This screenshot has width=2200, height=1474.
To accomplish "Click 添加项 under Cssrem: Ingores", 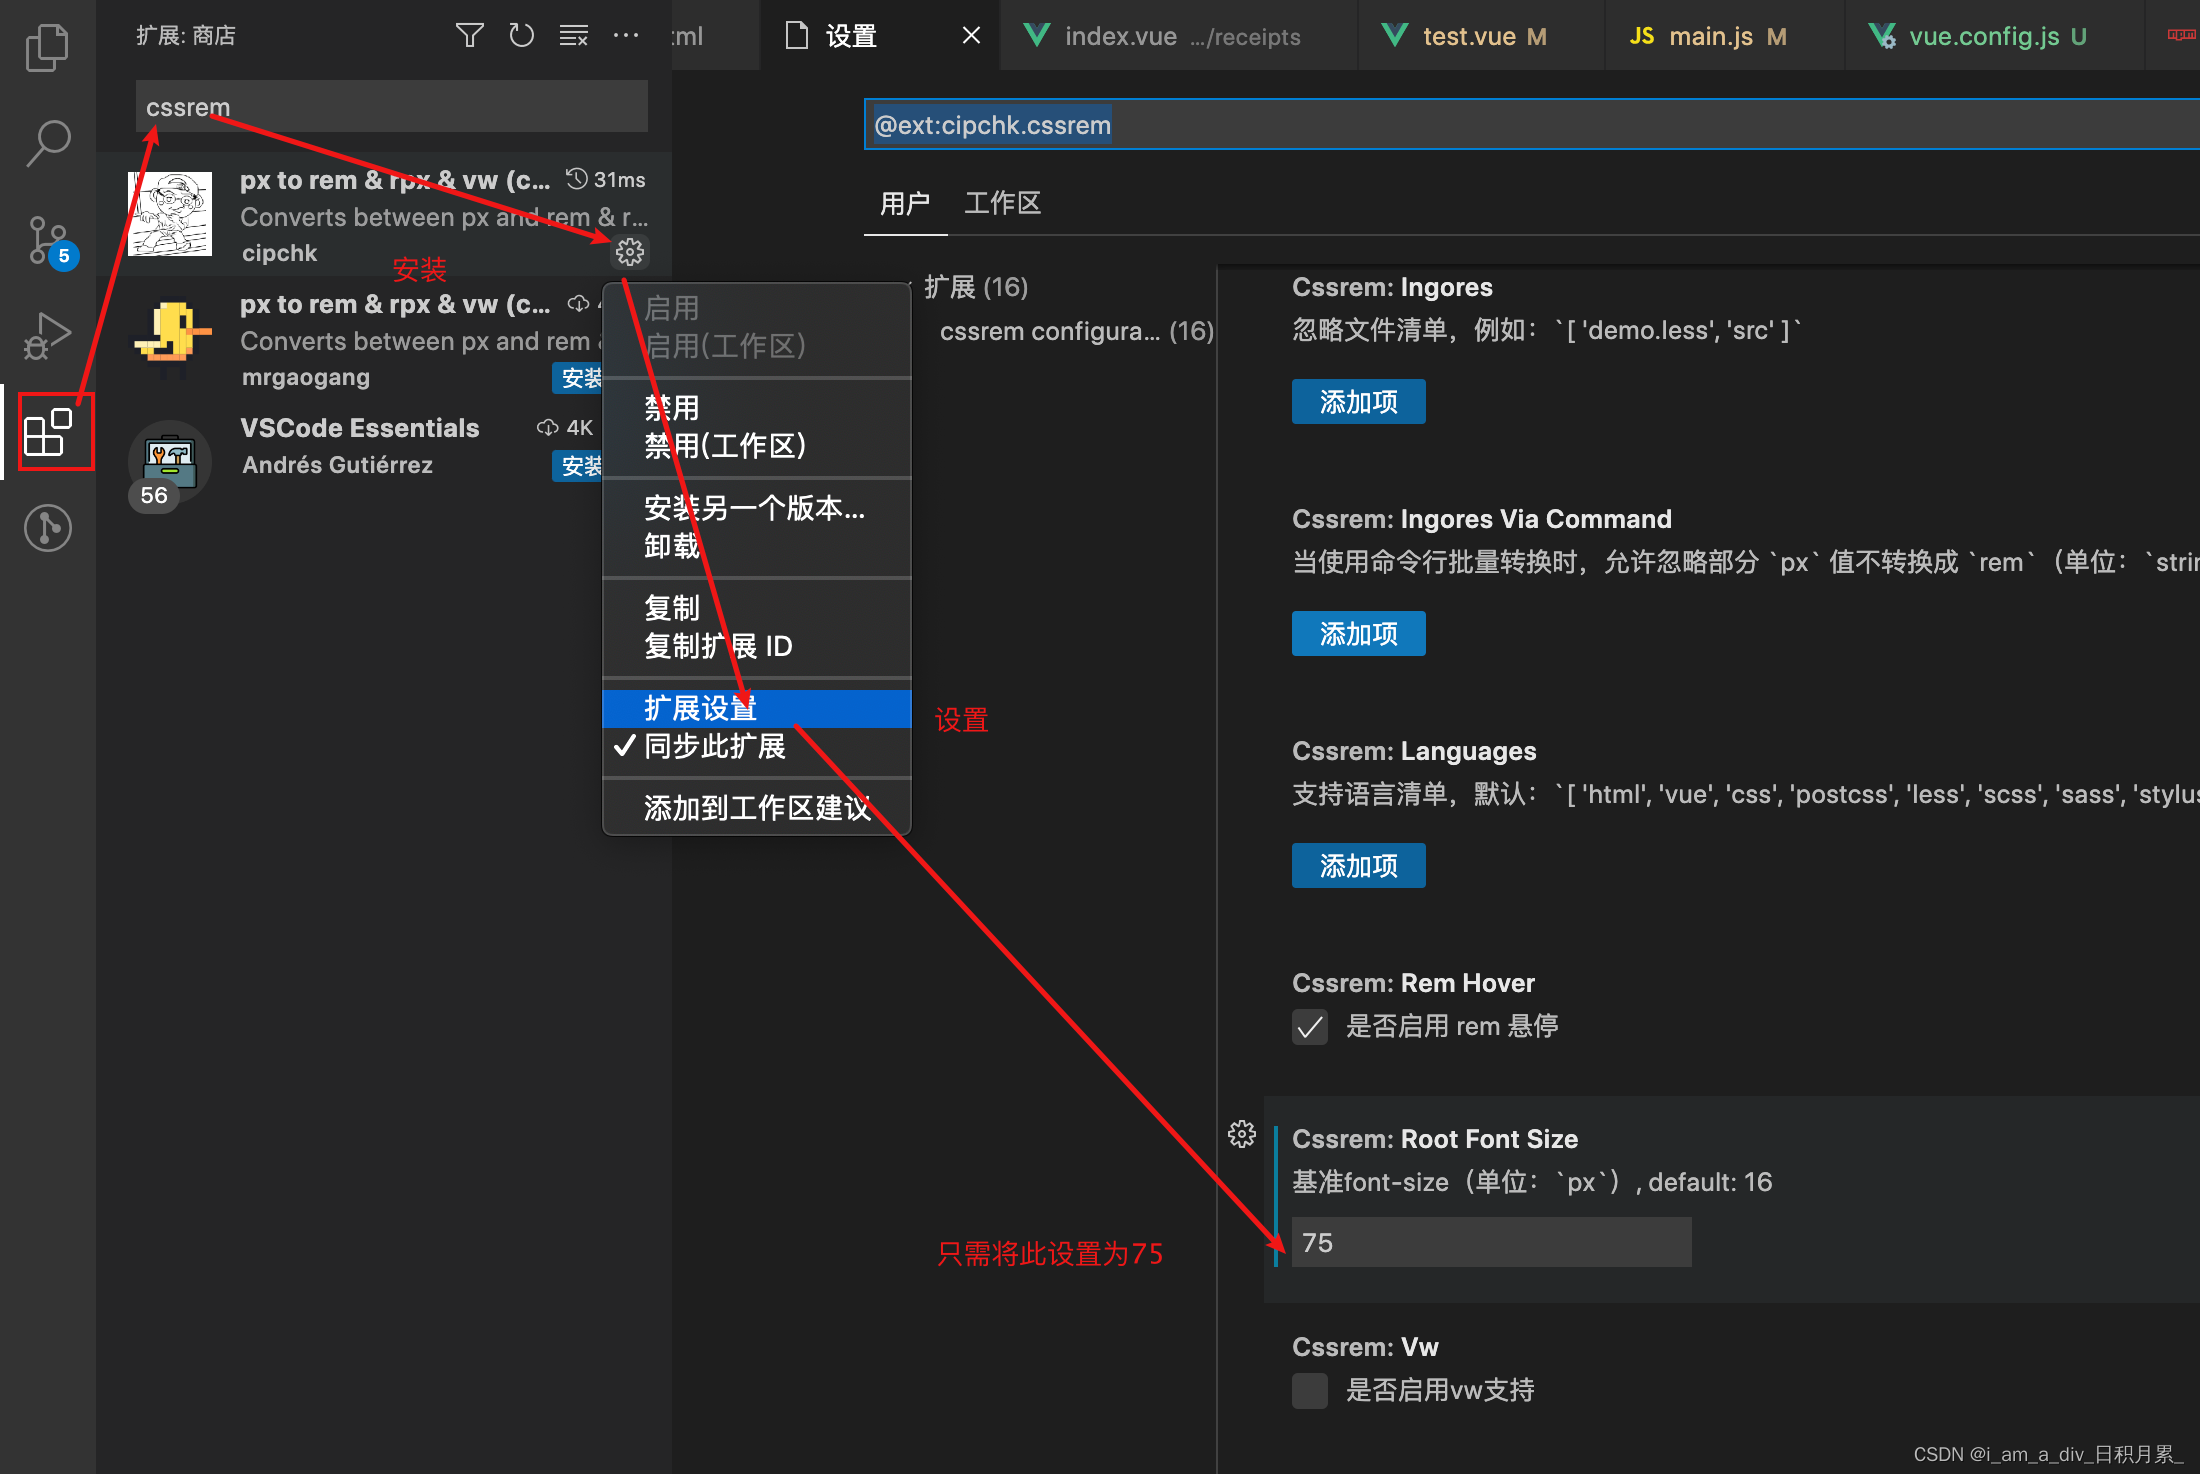I will click(1358, 402).
